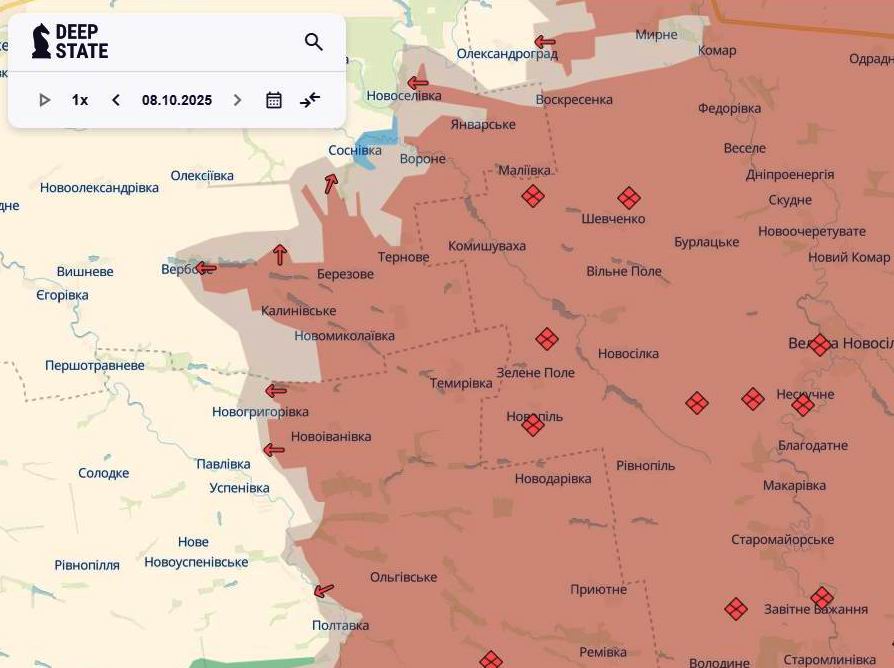Click the clash marker near Novopil
The image size is (894, 668).
point(532,424)
